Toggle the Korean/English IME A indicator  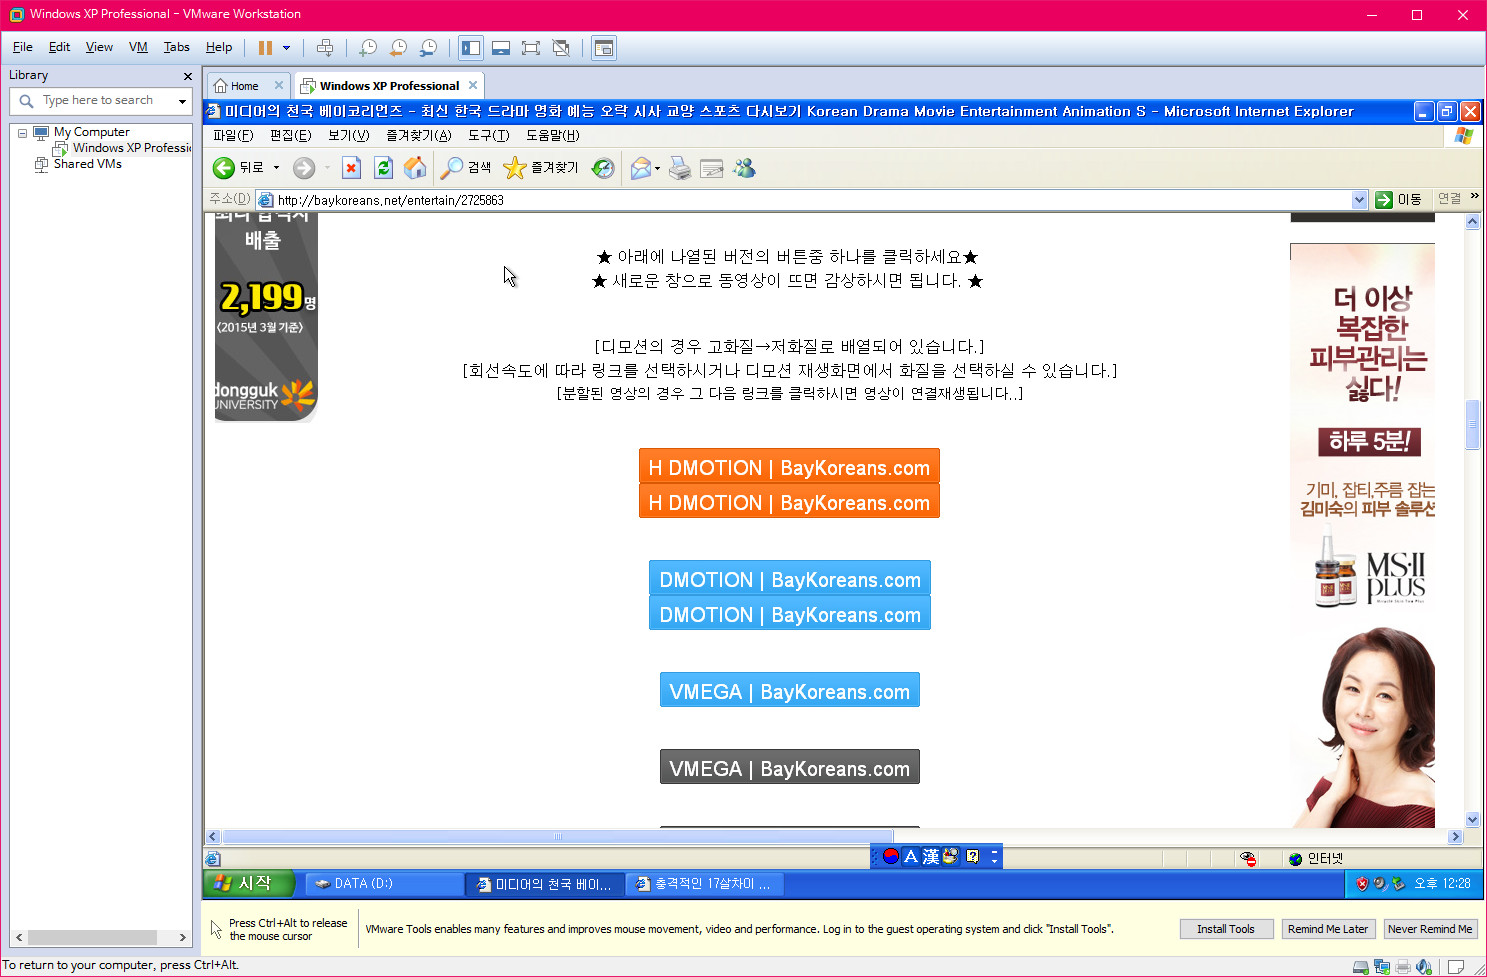click(x=910, y=857)
